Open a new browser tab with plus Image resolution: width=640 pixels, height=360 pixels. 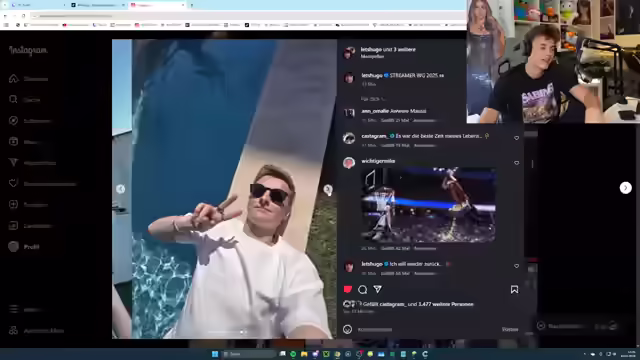pyautogui.click(x=191, y=5)
